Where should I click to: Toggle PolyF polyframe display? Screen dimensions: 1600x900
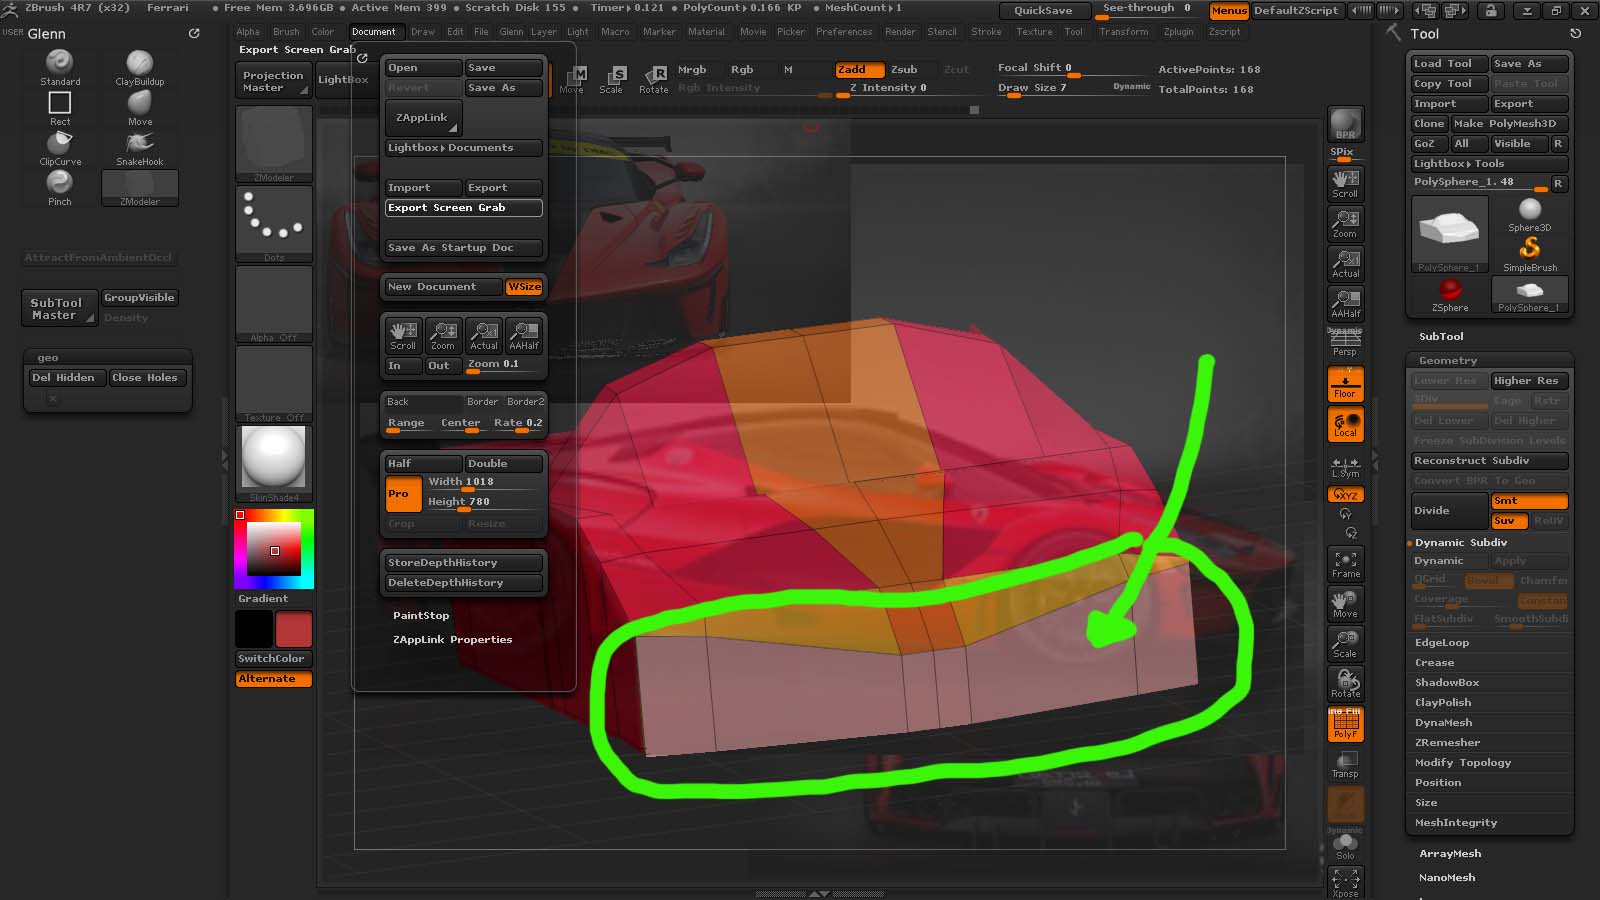point(1345,724)
